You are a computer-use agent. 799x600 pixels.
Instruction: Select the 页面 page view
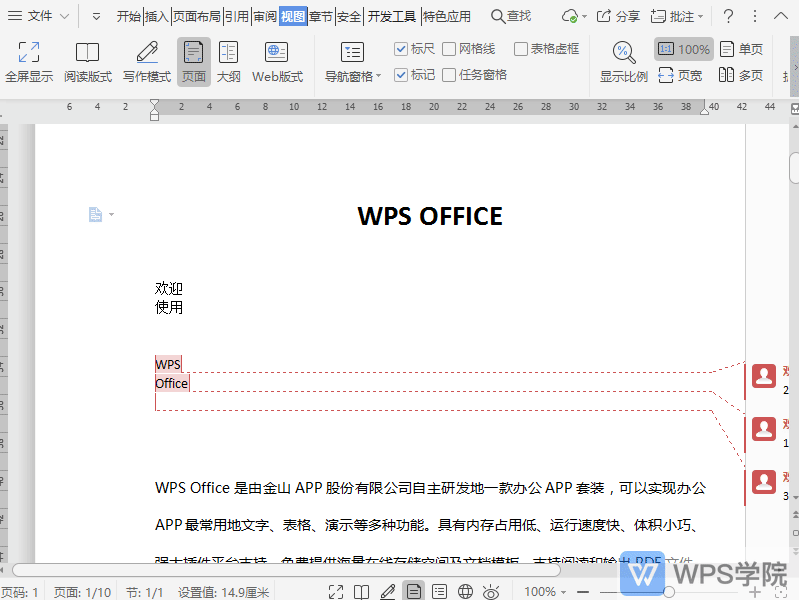click(x=194, y=62)
